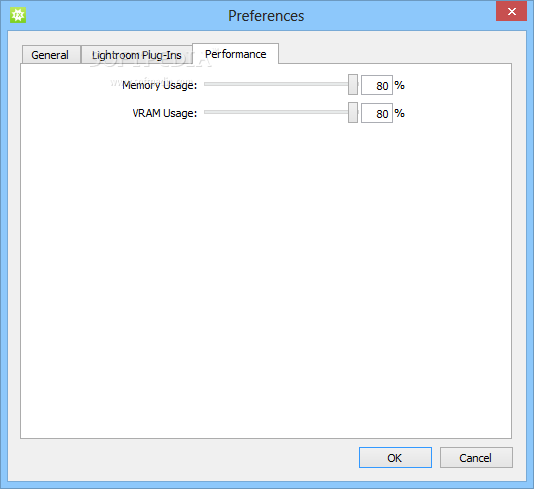Click the VRAM Usage percentage field
The height and width of the screenshot is (489, 534).
click(x=377, y=113)
